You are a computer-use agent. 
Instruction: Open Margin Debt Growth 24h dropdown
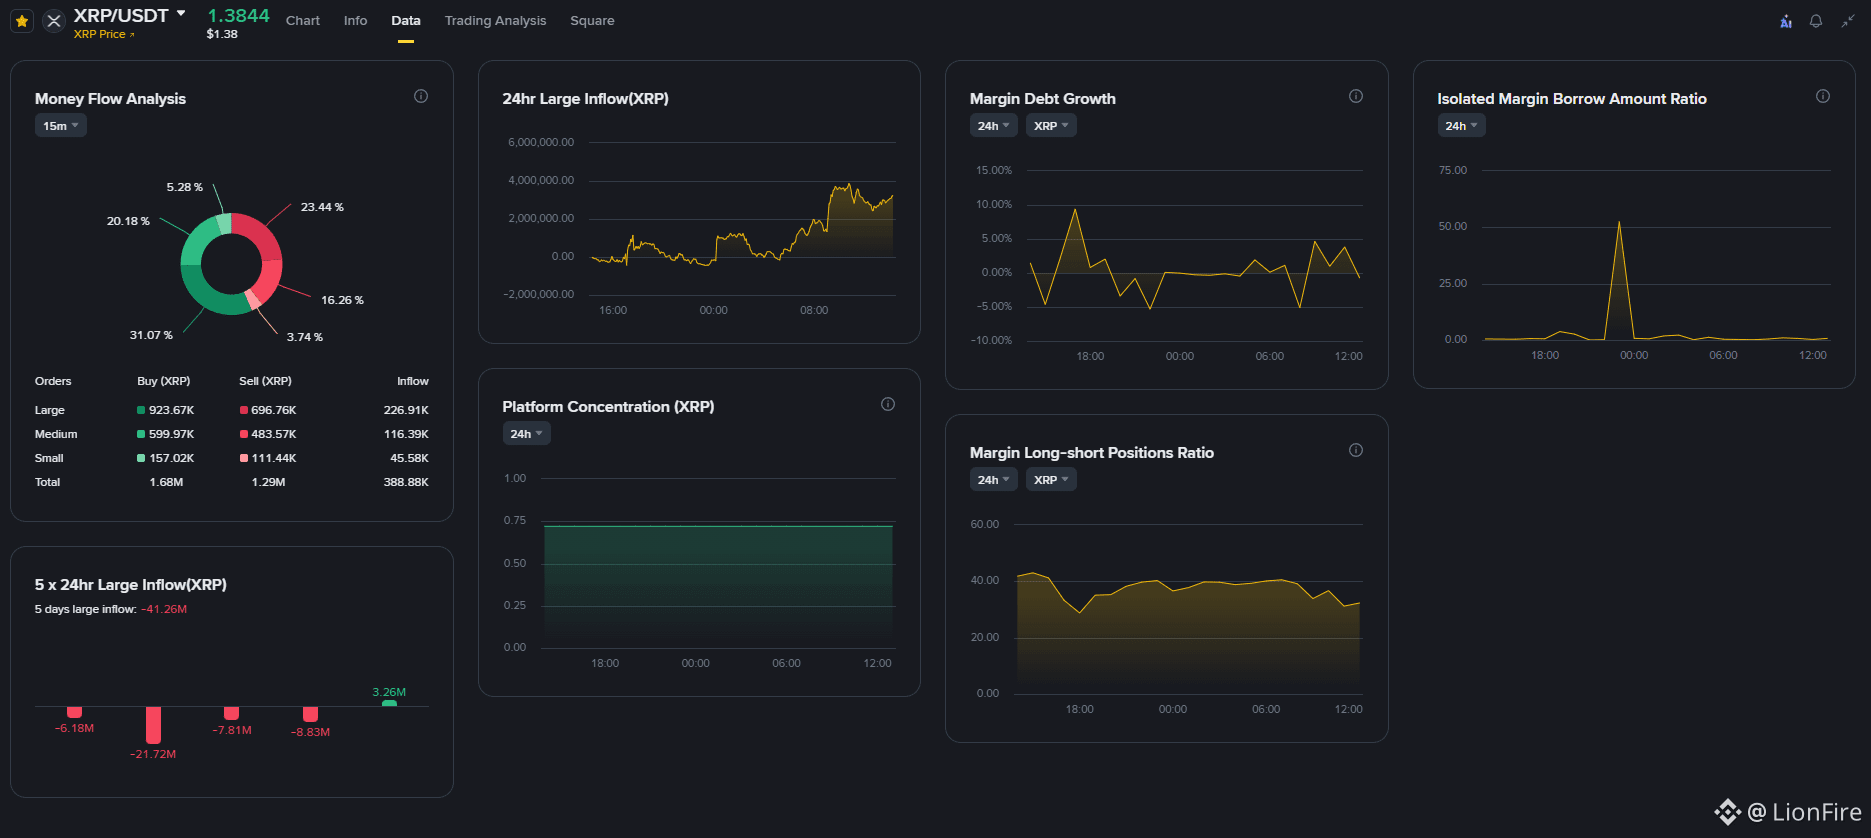coord(994,126)
